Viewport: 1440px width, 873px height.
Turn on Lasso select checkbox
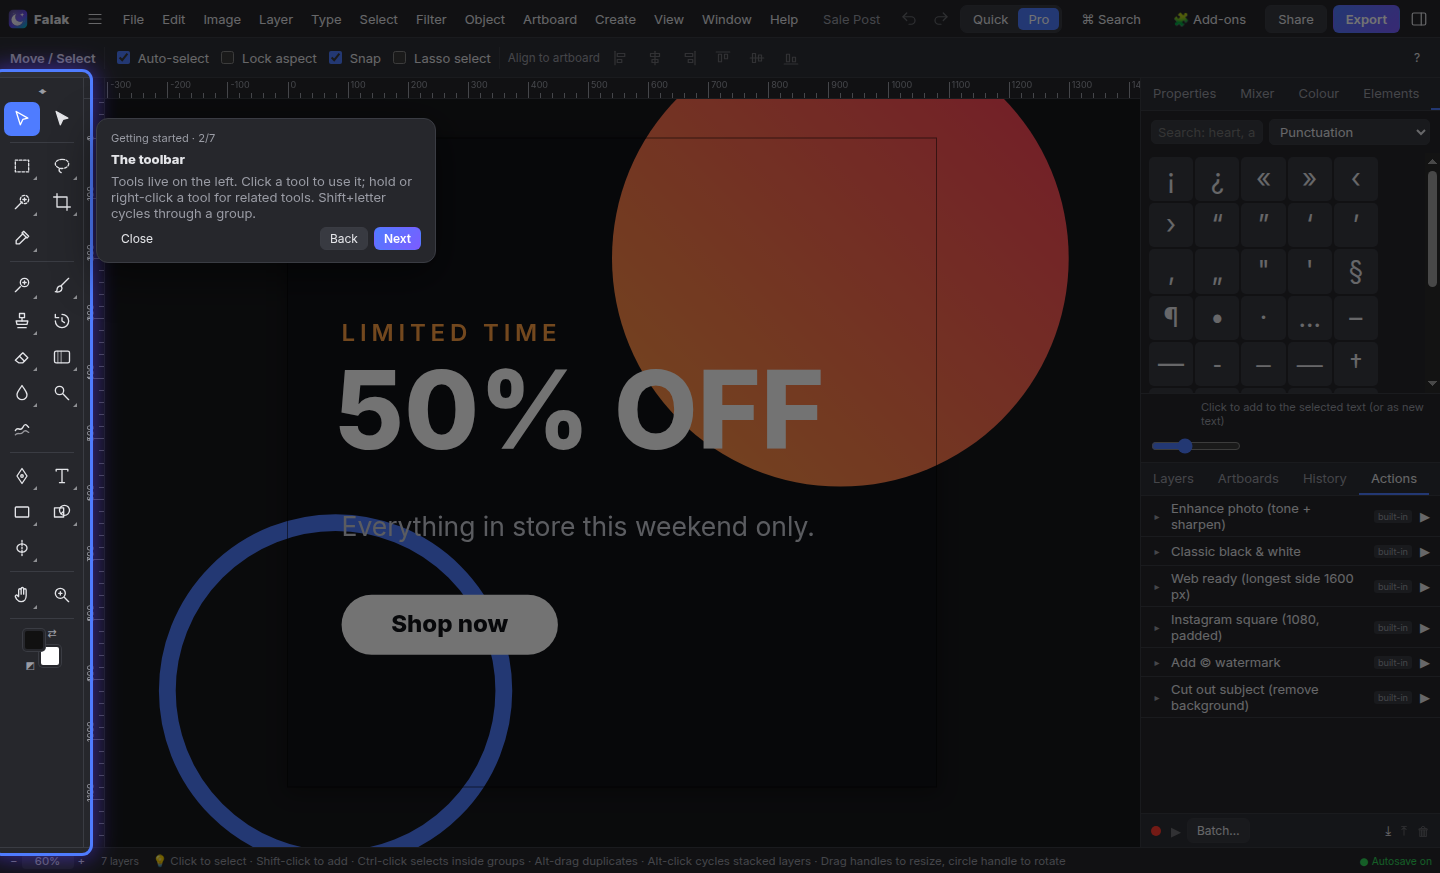point(400,58)
